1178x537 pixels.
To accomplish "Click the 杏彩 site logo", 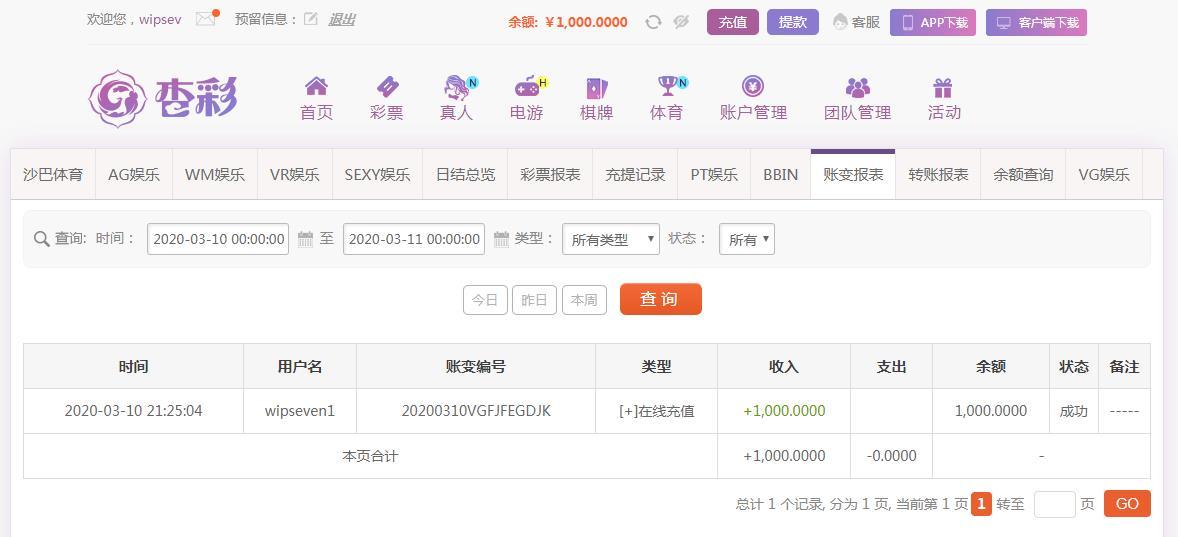I will 163,98.
